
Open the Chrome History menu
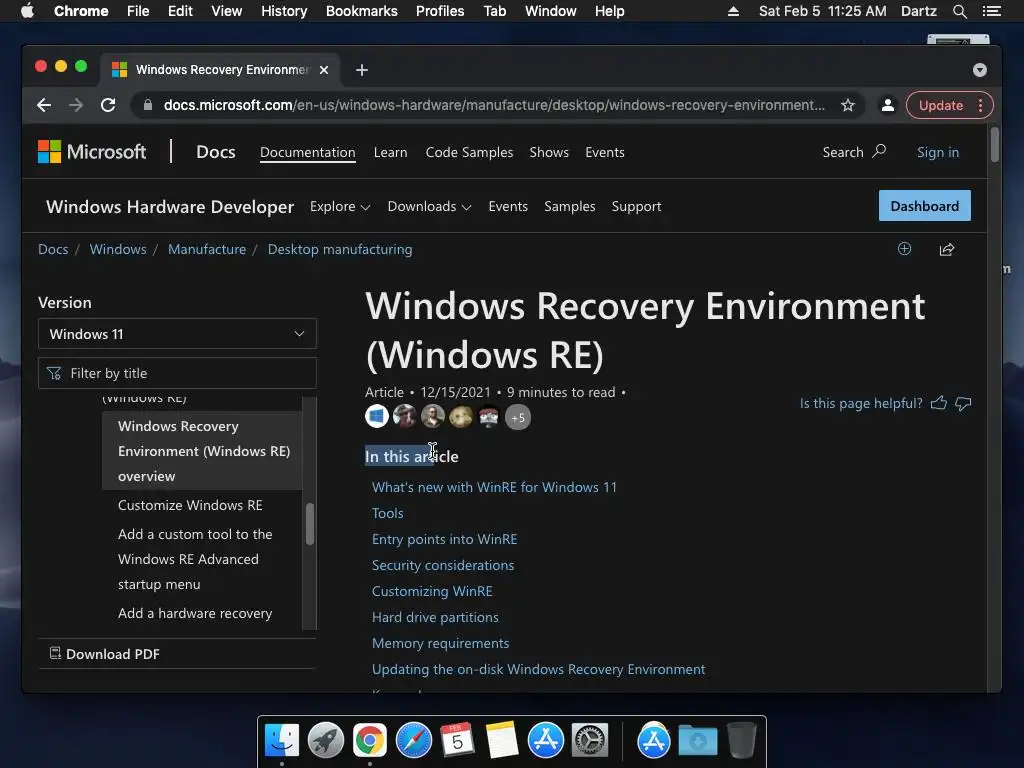[x=284, y=11]
